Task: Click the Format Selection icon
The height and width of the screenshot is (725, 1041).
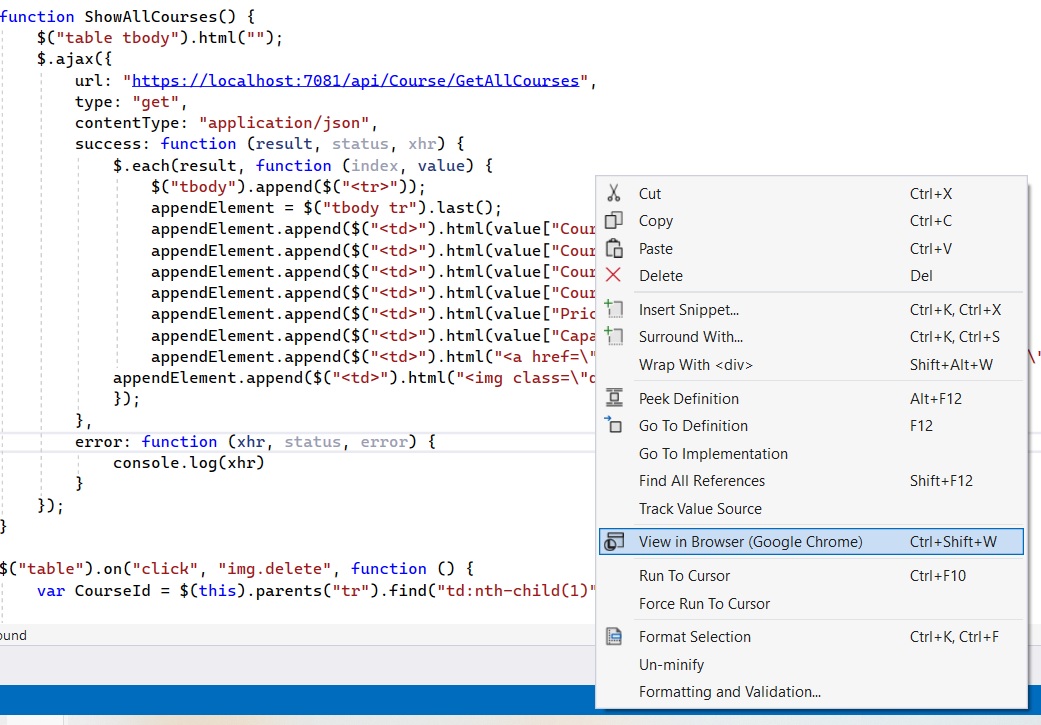Action: [x=614, y=636]
